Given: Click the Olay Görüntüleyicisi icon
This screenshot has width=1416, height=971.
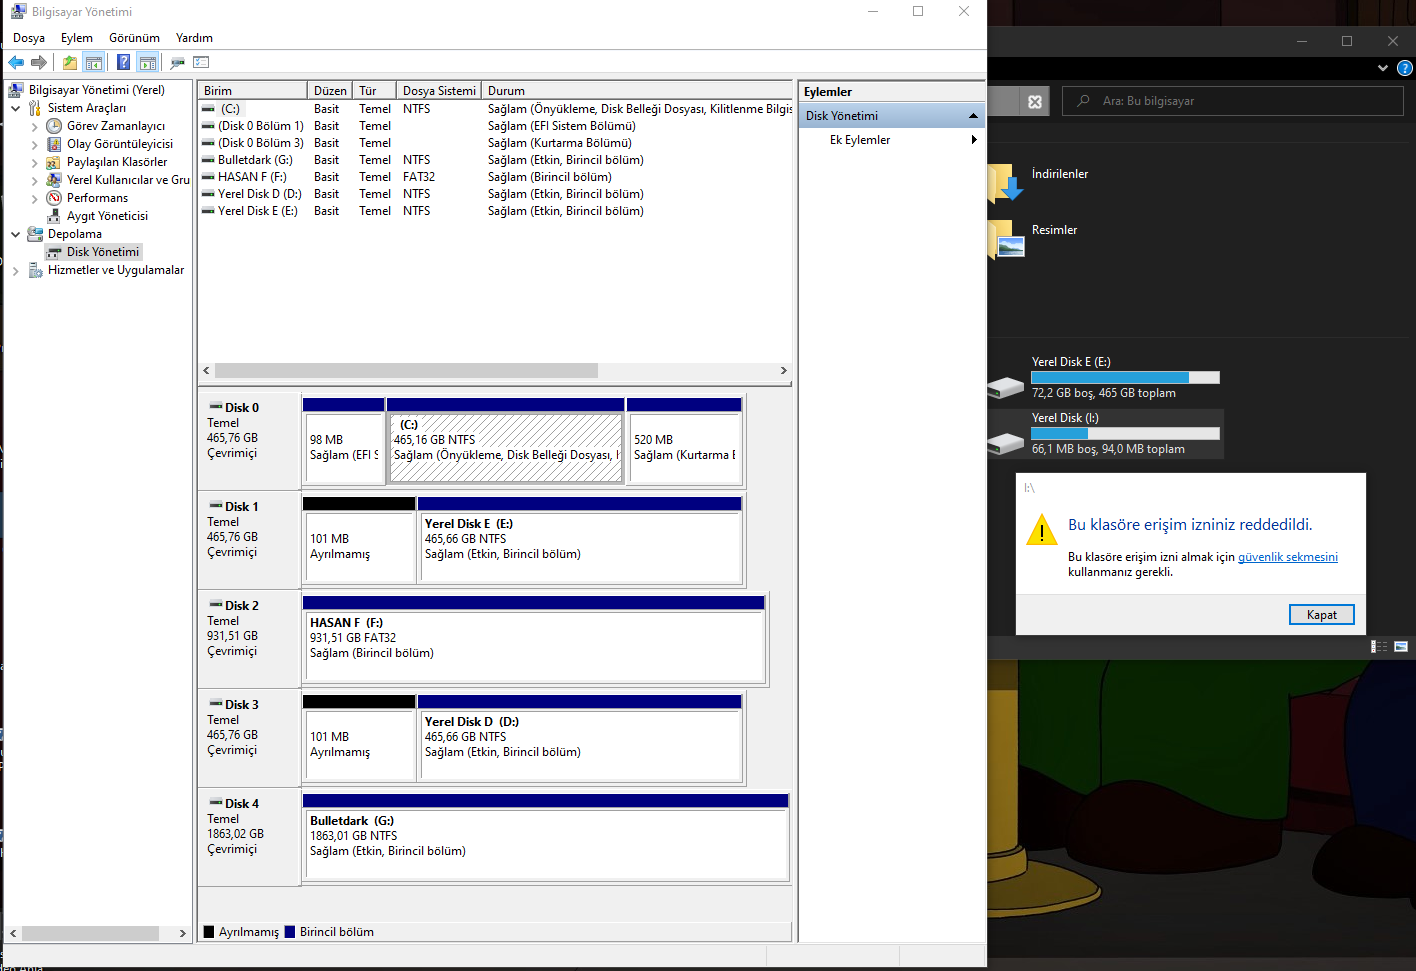Looking at the screenshot, I should 54,144.
